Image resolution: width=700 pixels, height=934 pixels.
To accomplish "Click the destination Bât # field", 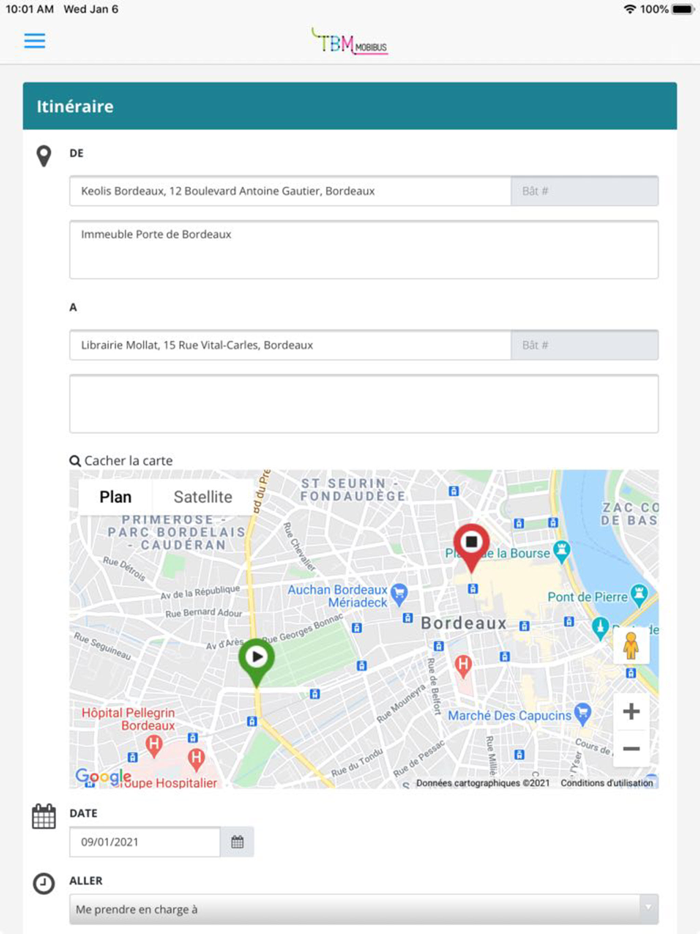I will pyautogui.click(x=584, y=345).
